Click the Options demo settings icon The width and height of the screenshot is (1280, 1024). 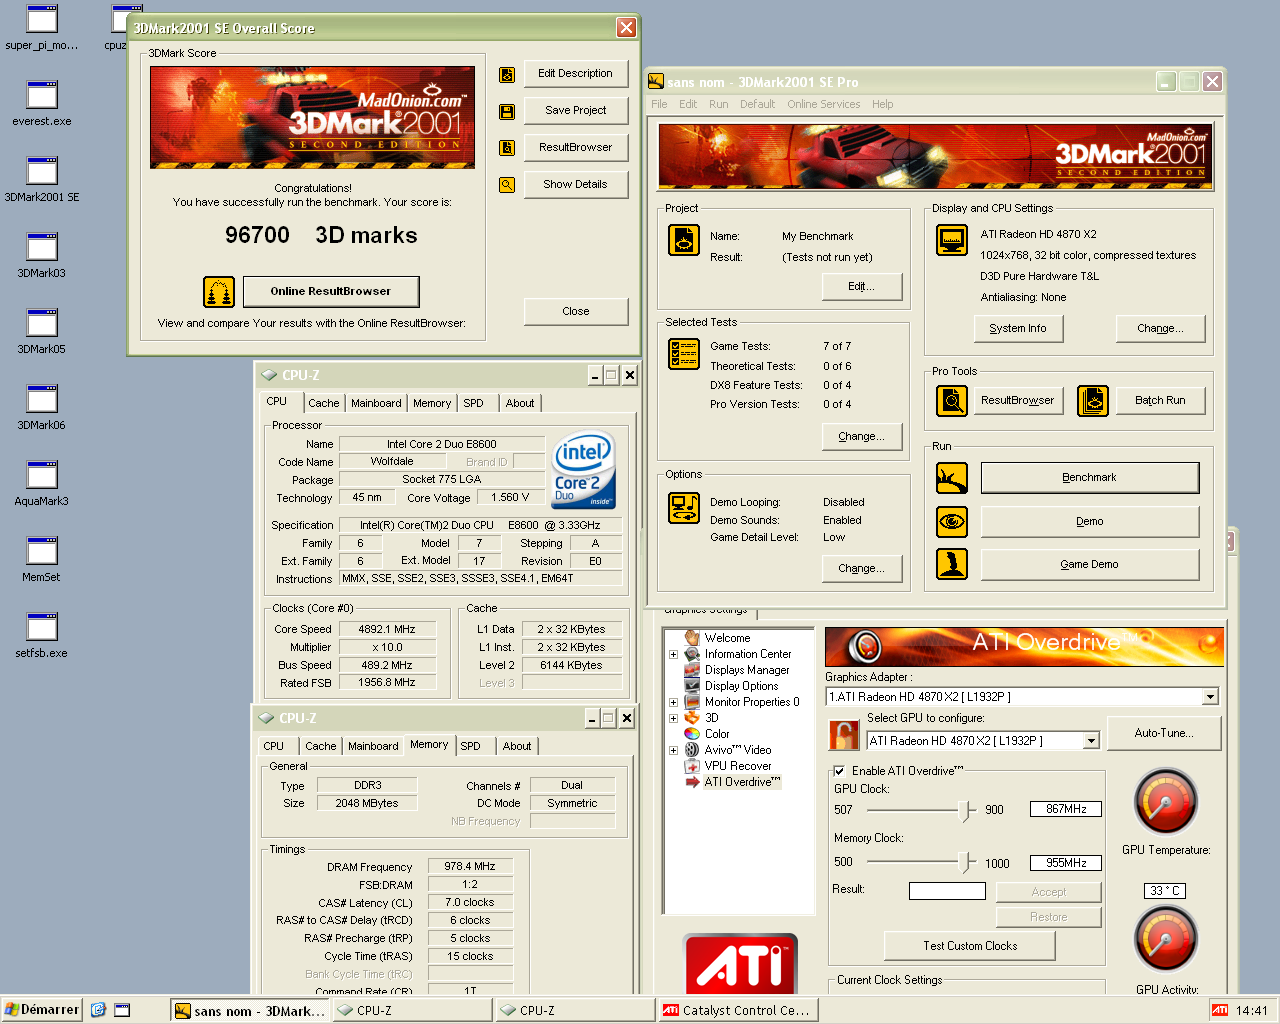click(x=684, y=508)
